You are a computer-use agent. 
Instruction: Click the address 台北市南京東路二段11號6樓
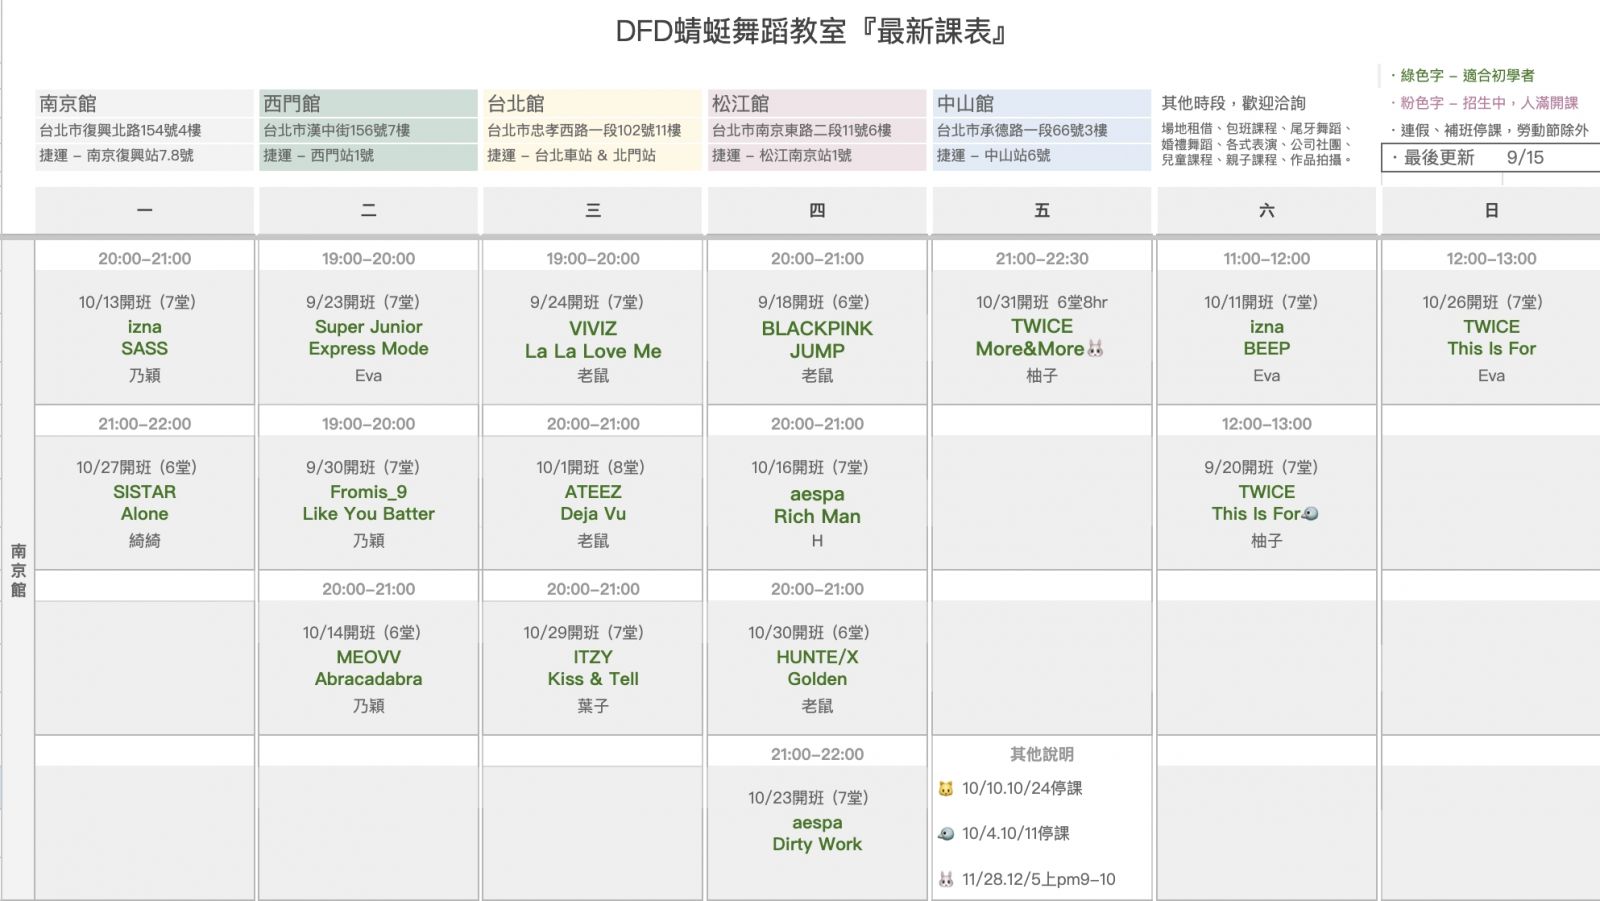(802, 130)
